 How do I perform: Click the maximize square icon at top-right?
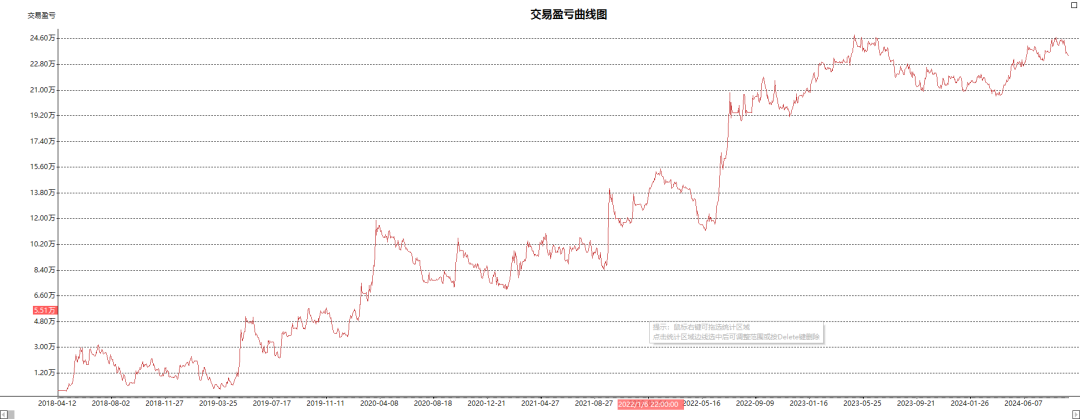1074,5
